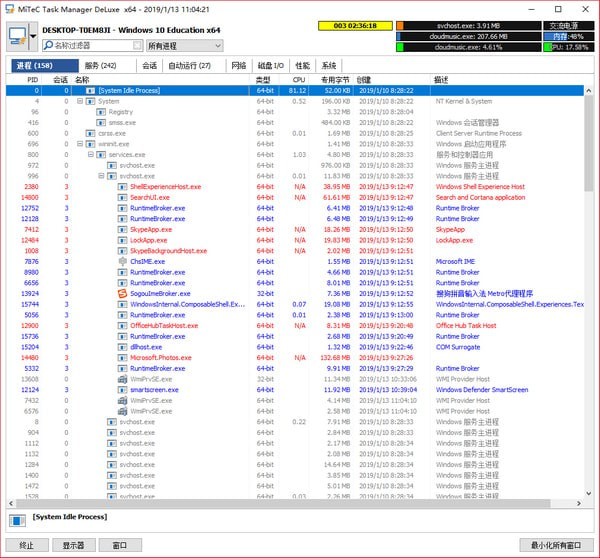Click the 最小化所有窗口 button
The height and width of the screenshot is (558, 600).
click(556, 545)
